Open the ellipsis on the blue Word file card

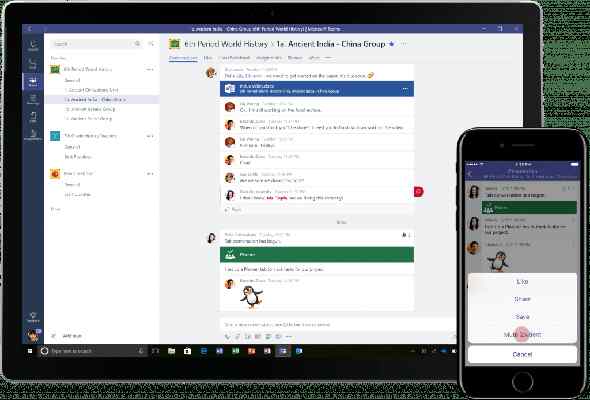(405, 89)
